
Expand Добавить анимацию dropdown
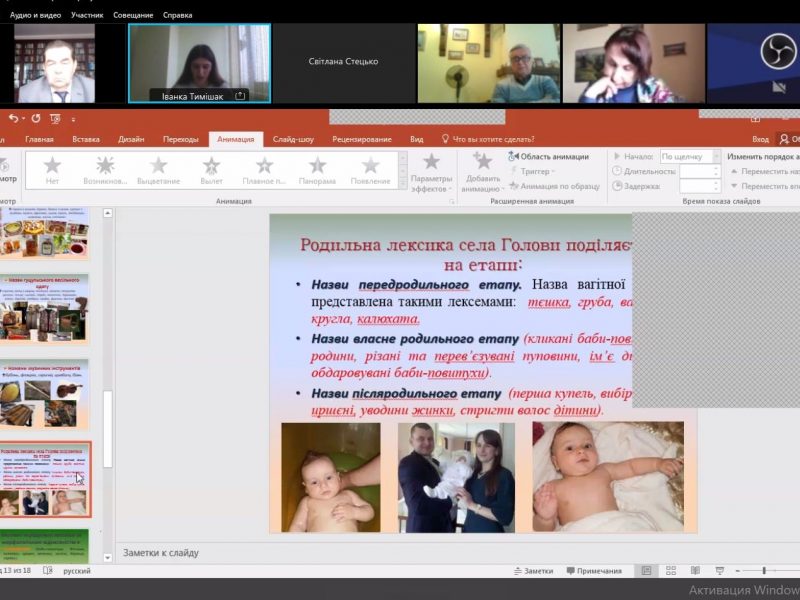482,172
